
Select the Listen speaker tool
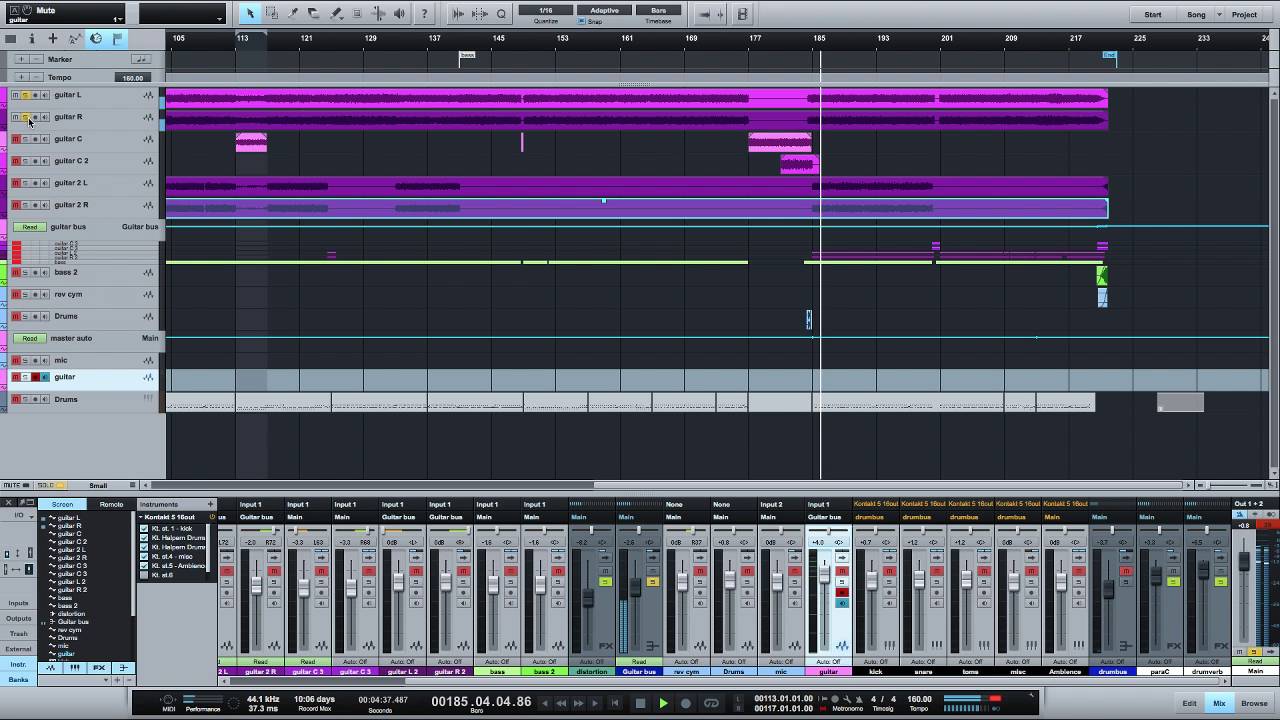(400, 13)
